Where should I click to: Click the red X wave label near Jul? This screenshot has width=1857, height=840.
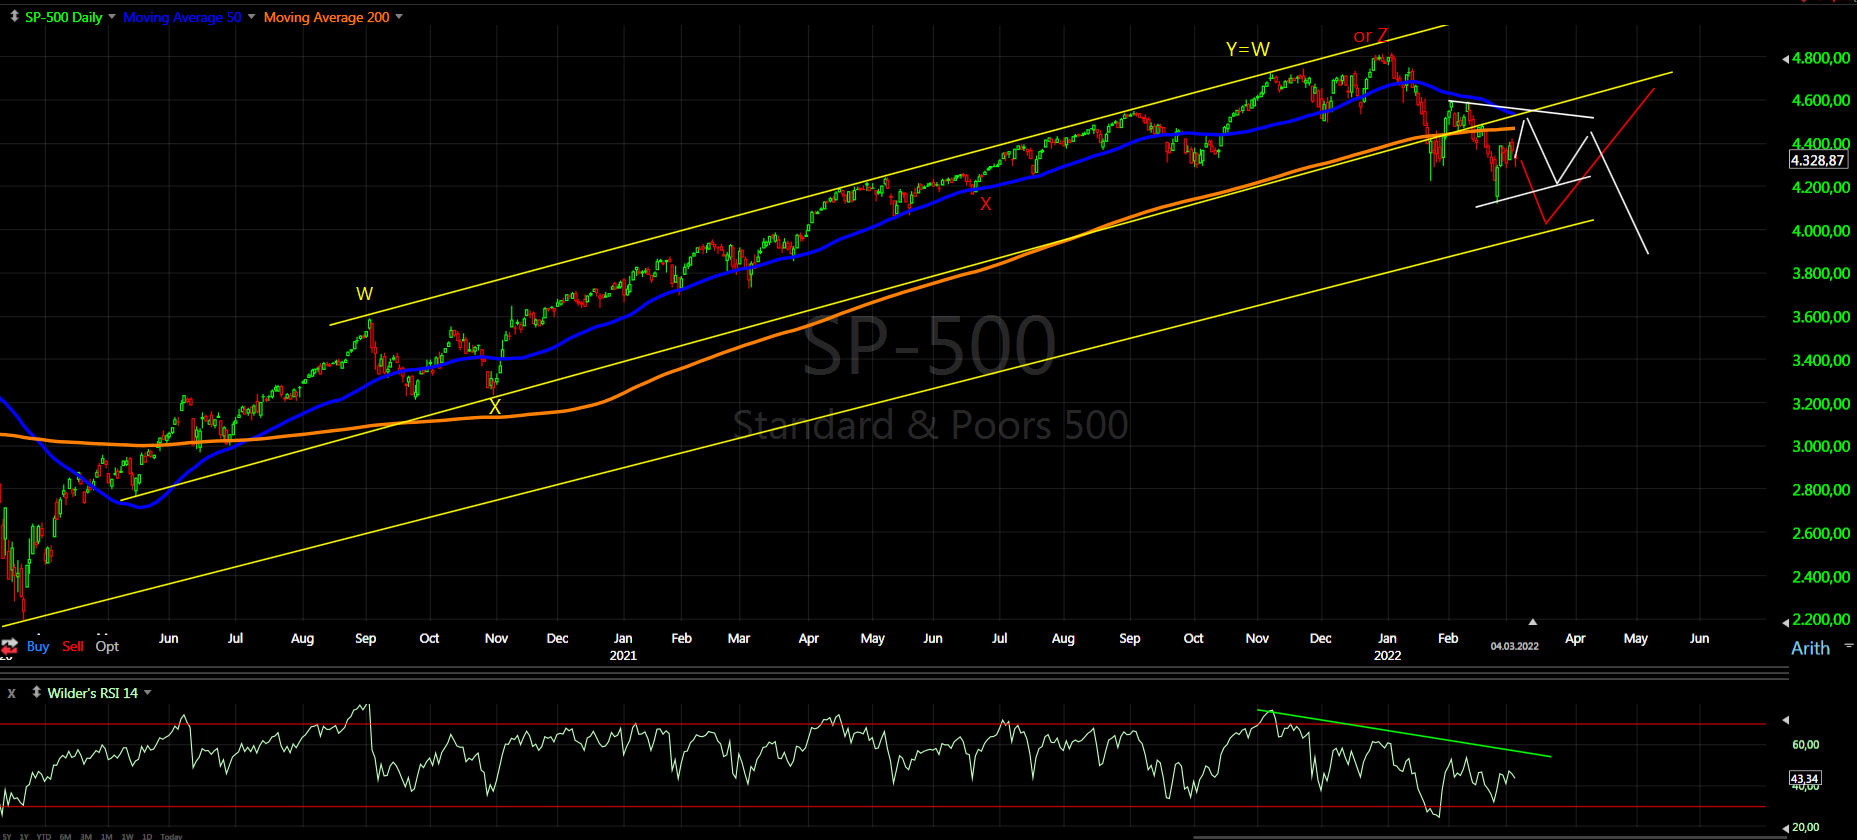[986, 204]
